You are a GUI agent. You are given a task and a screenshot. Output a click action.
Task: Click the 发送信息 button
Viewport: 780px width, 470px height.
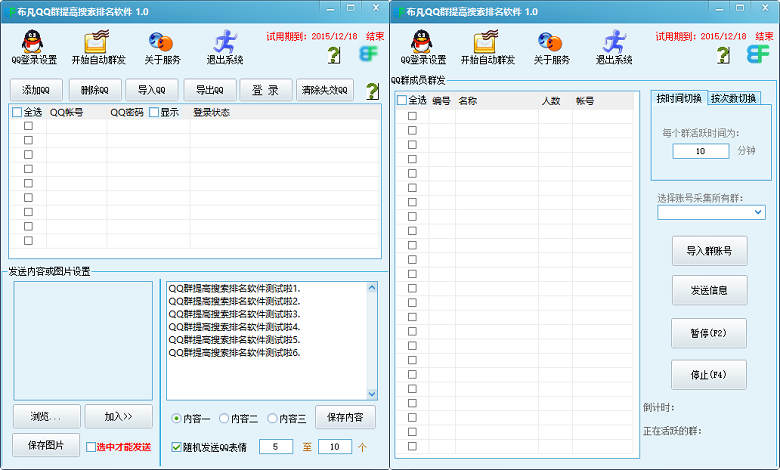[x=709, y=291]
